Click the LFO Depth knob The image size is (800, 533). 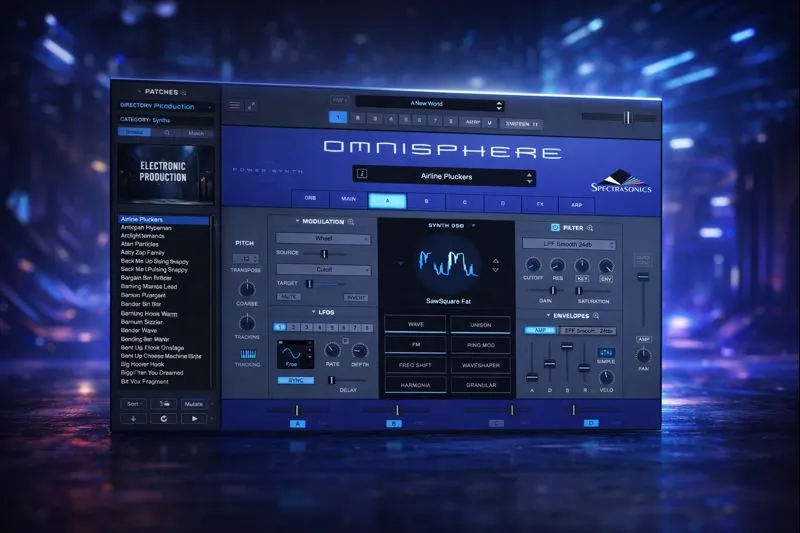360,351
